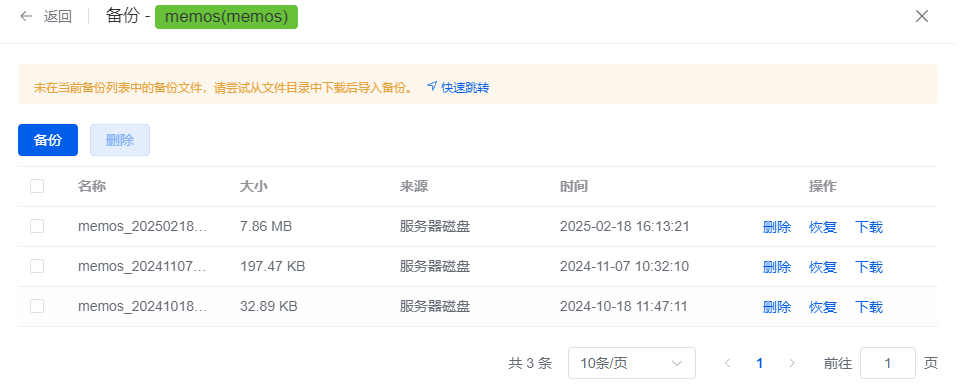Click the memos_20241018... file name
This screenshot has width=966, height=392.
tap(142, 307)
